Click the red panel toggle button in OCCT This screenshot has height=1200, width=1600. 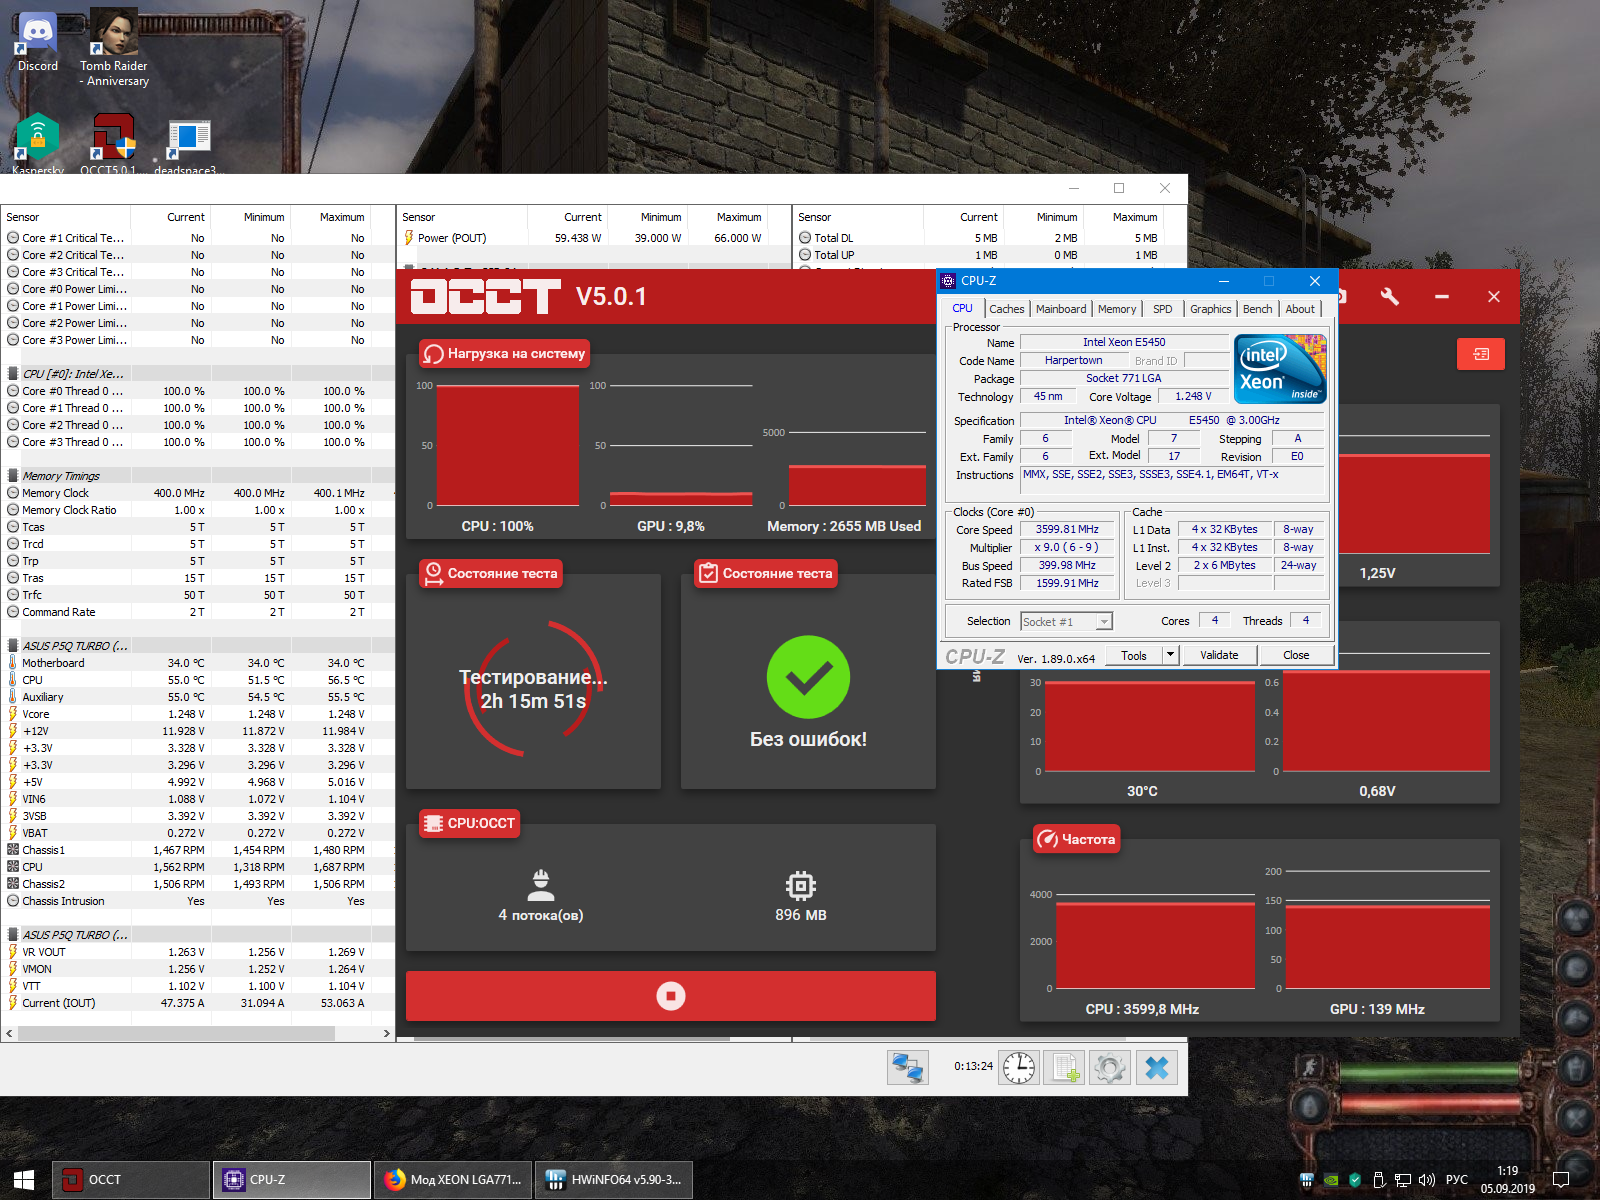click(1481, 354)
